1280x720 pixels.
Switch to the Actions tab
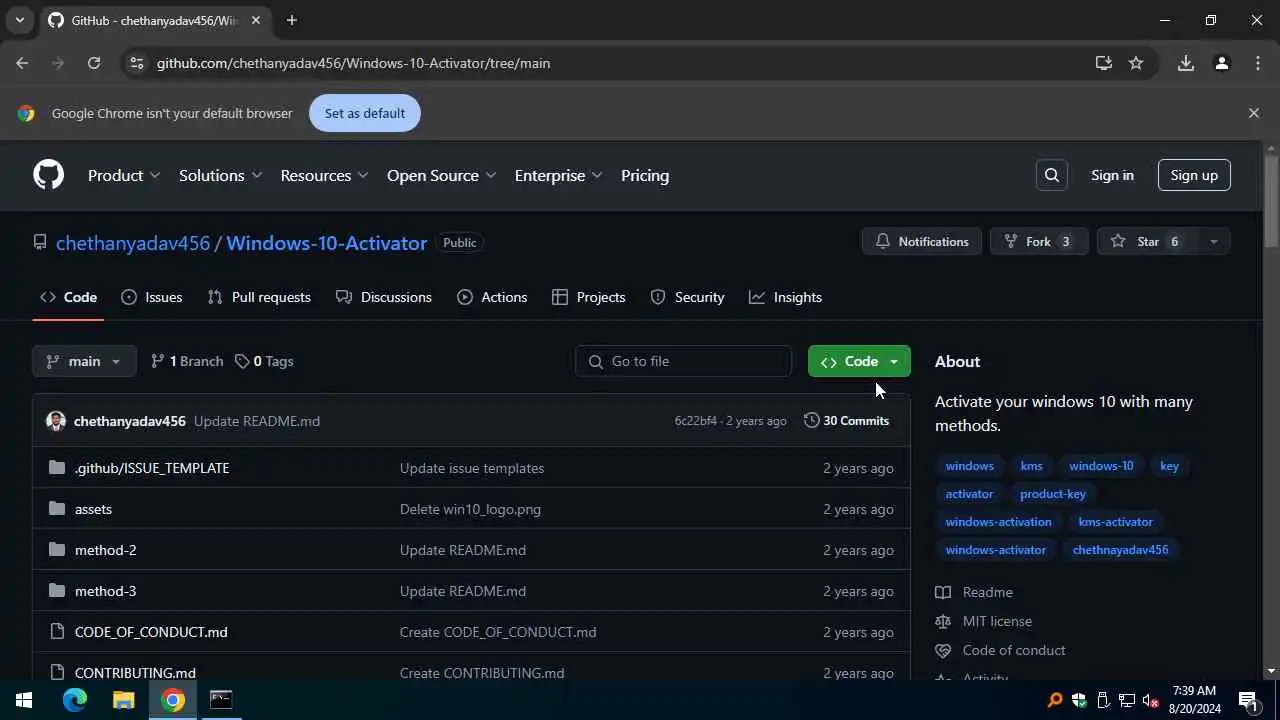(x=492, y=297)
